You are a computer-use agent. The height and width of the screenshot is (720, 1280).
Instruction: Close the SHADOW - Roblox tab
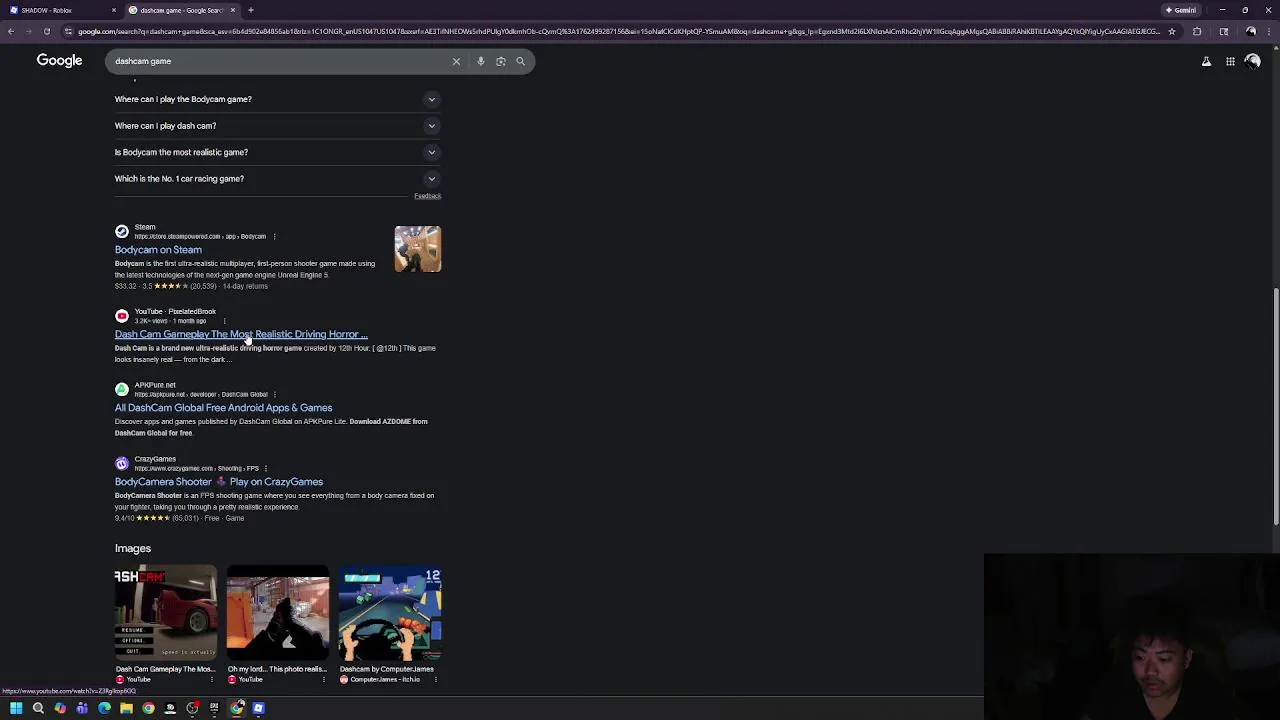coord(113,10)
